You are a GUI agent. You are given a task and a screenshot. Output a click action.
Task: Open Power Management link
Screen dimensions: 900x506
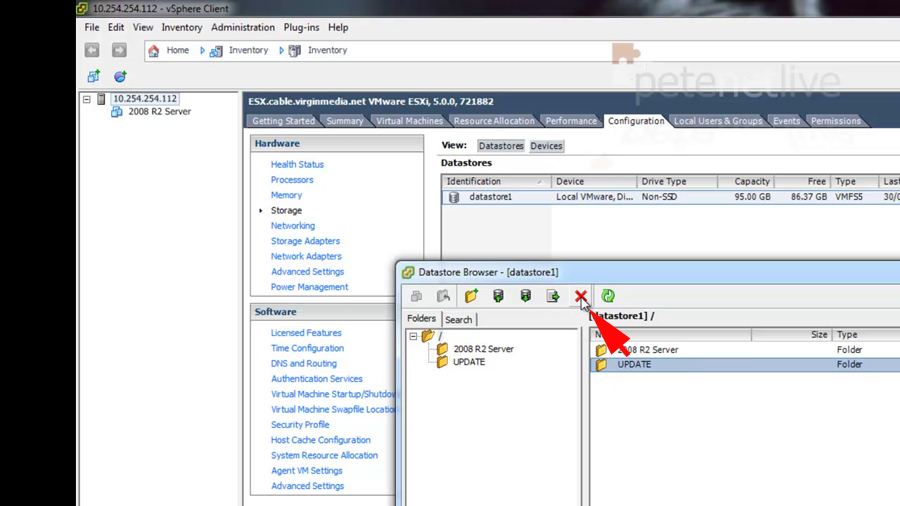[x=309, y=287]
